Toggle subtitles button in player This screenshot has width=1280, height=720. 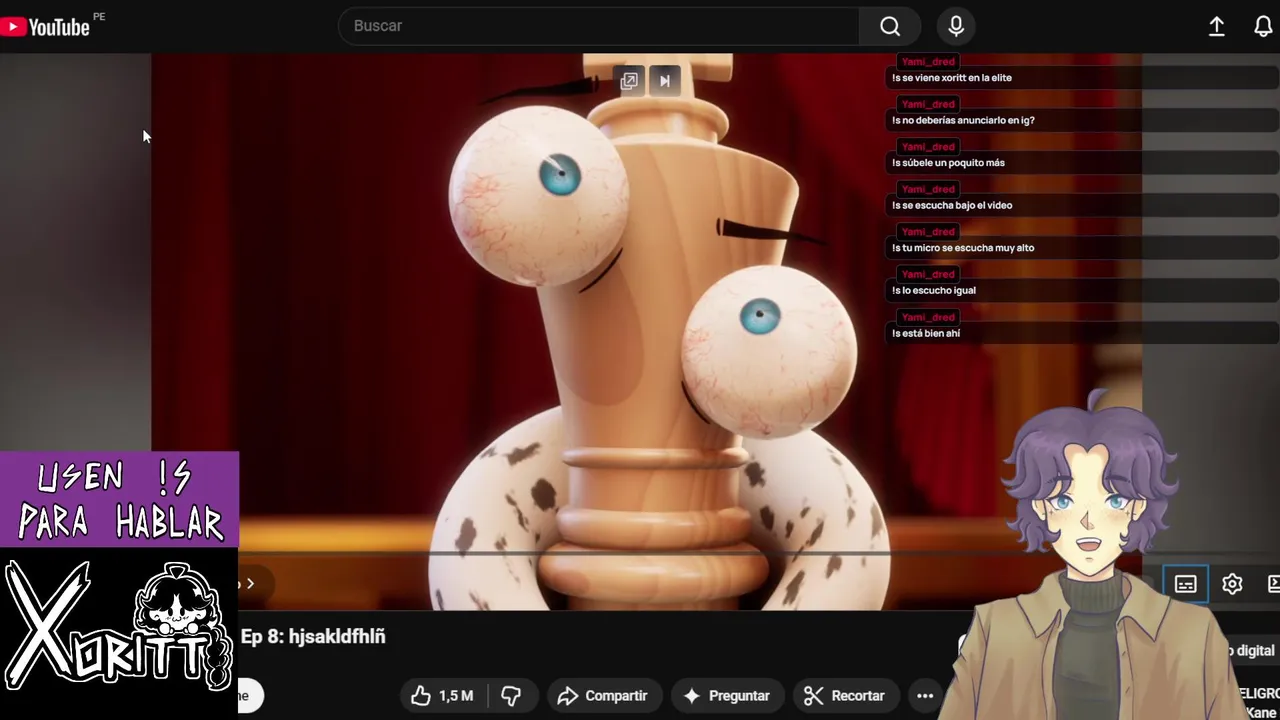1185,584
